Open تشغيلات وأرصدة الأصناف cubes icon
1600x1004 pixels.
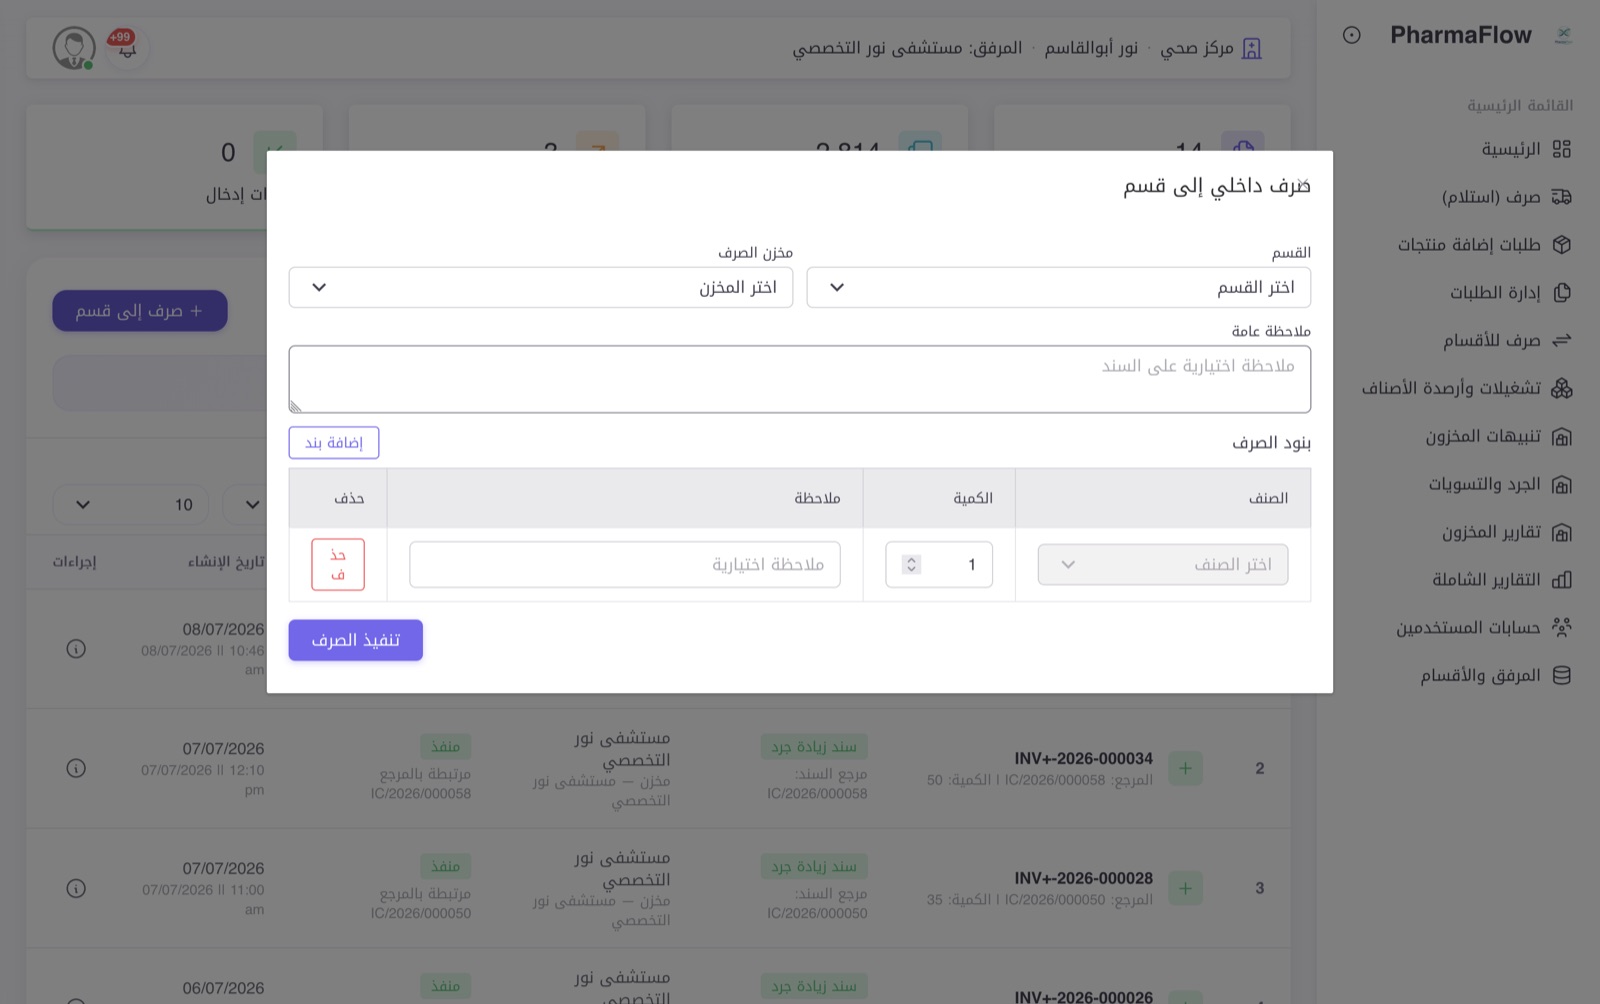click(1561, 388)
